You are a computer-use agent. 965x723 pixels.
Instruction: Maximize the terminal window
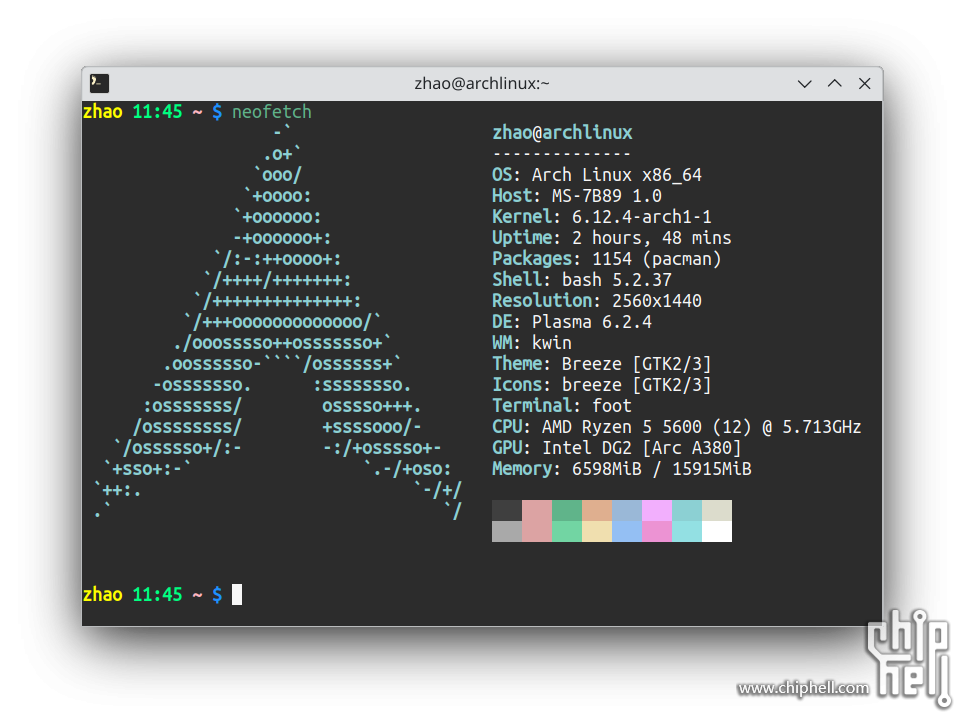(835, 83)
